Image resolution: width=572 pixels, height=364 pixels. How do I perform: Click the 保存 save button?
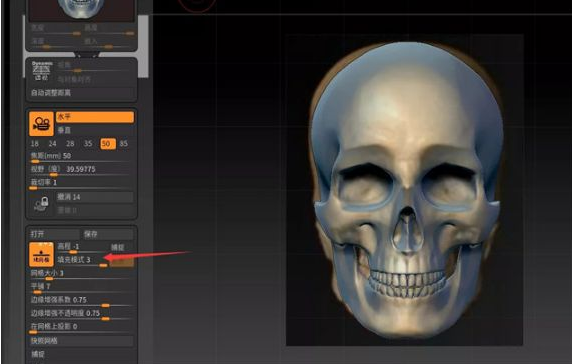click(x=108, y=234)
